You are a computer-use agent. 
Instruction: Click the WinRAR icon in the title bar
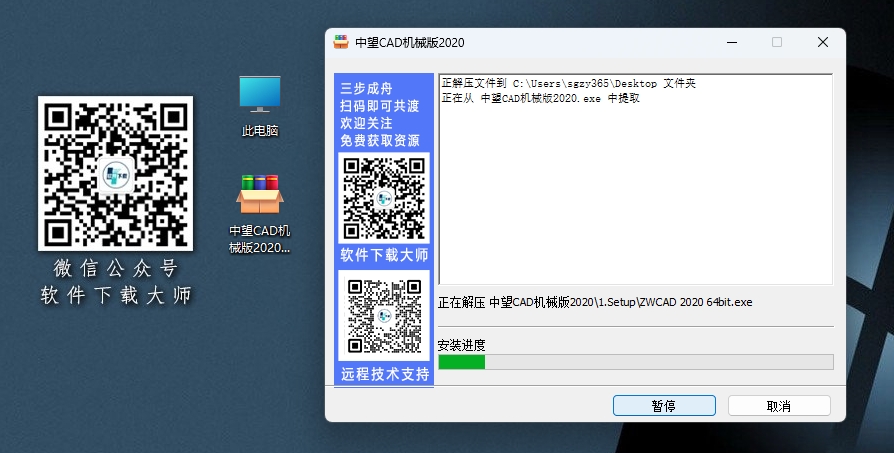[341, 42]
